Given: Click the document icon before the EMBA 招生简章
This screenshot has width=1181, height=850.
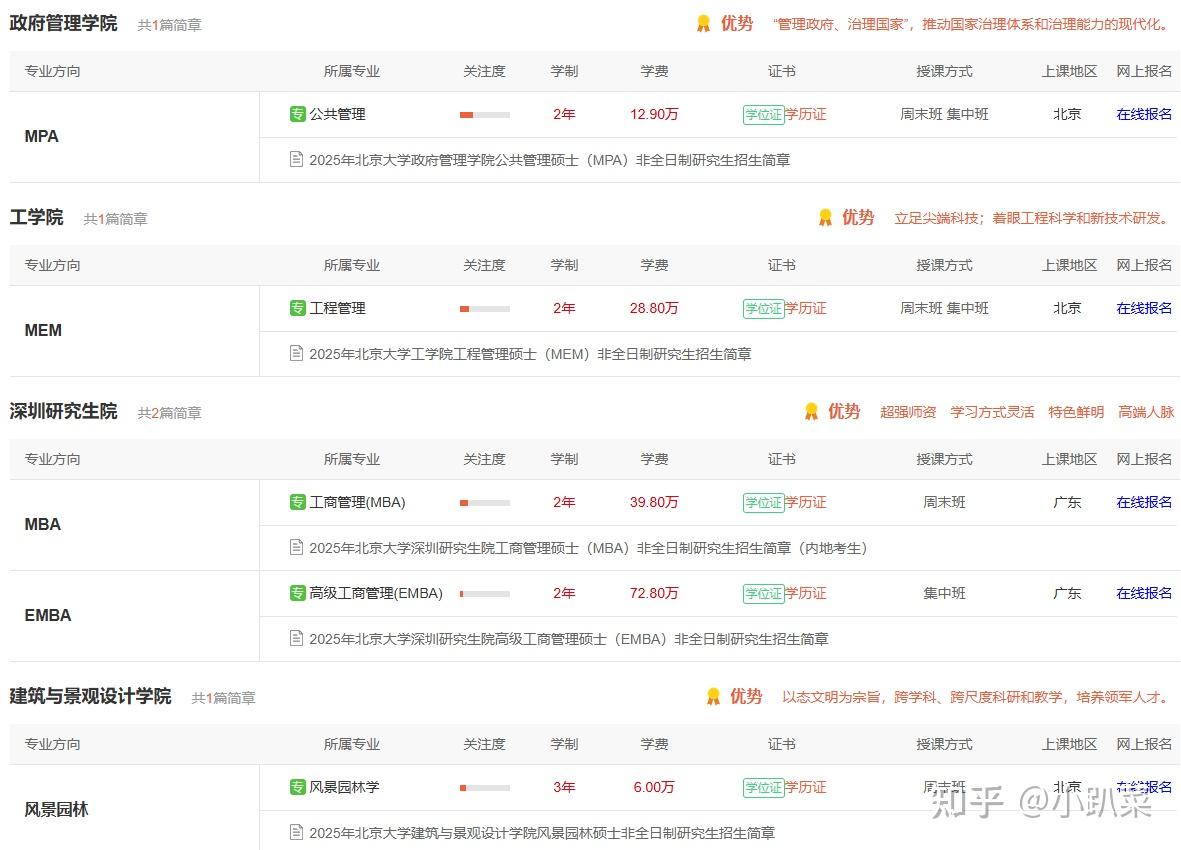Looking at the screenshot, I should pos(297,638).
